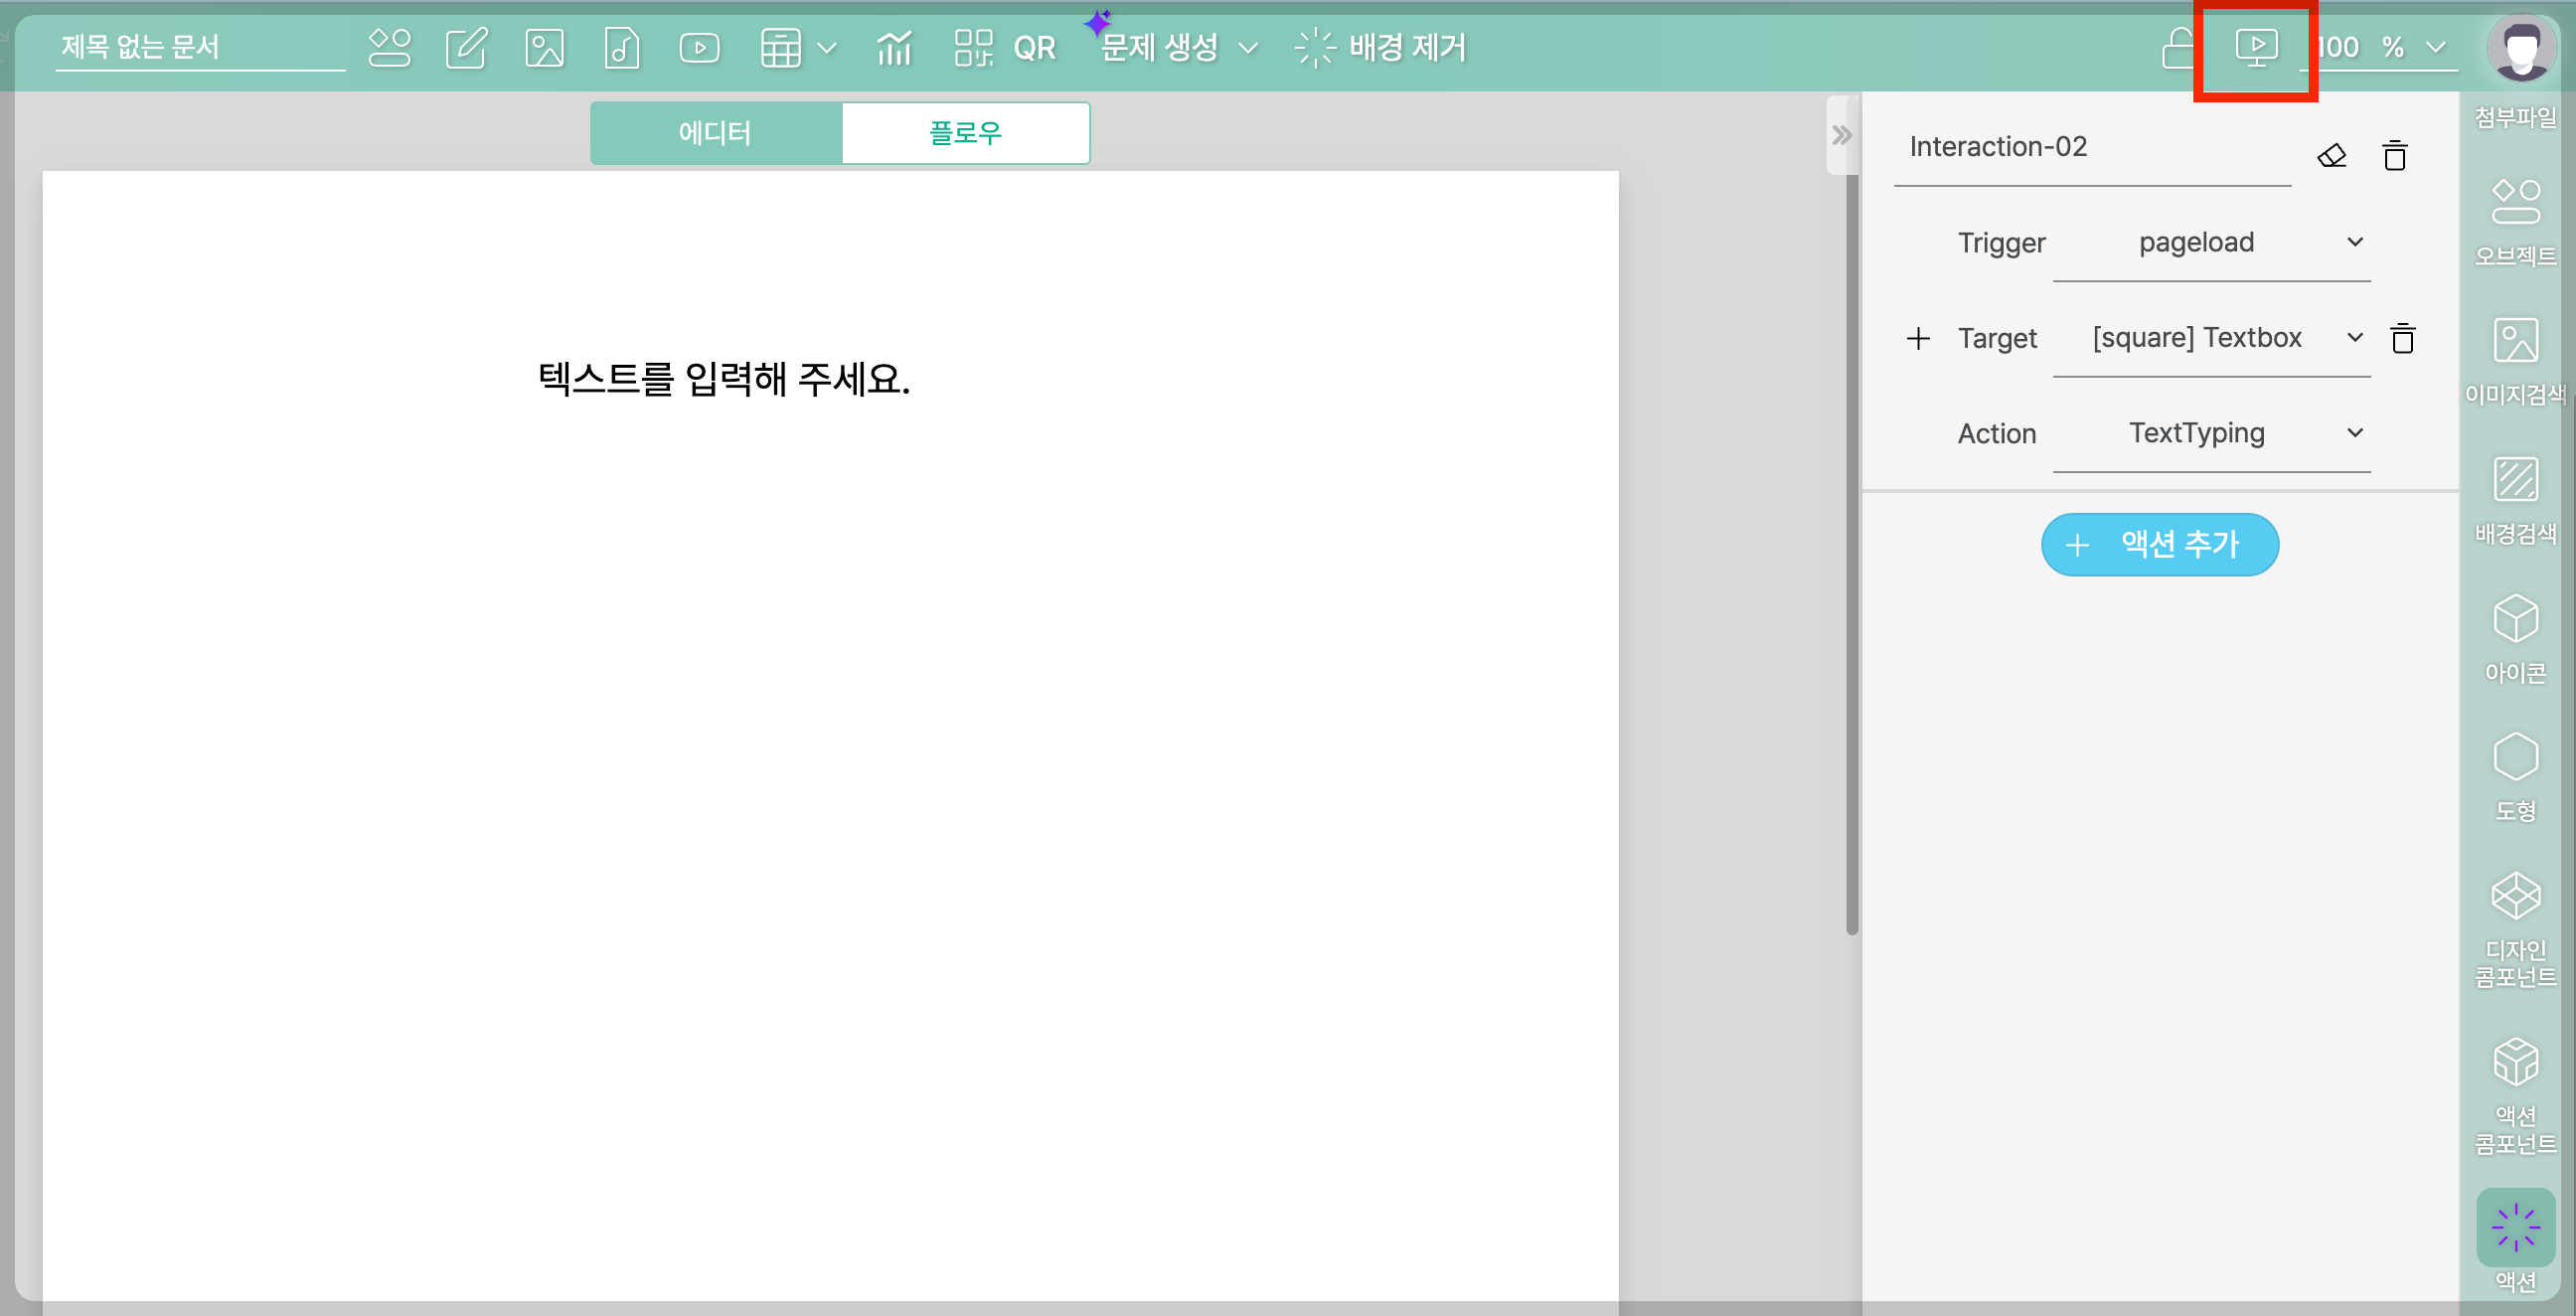Insert a video from the toolbar
This screenshot has width=2576, height=1316.
(x=699, y=47)
